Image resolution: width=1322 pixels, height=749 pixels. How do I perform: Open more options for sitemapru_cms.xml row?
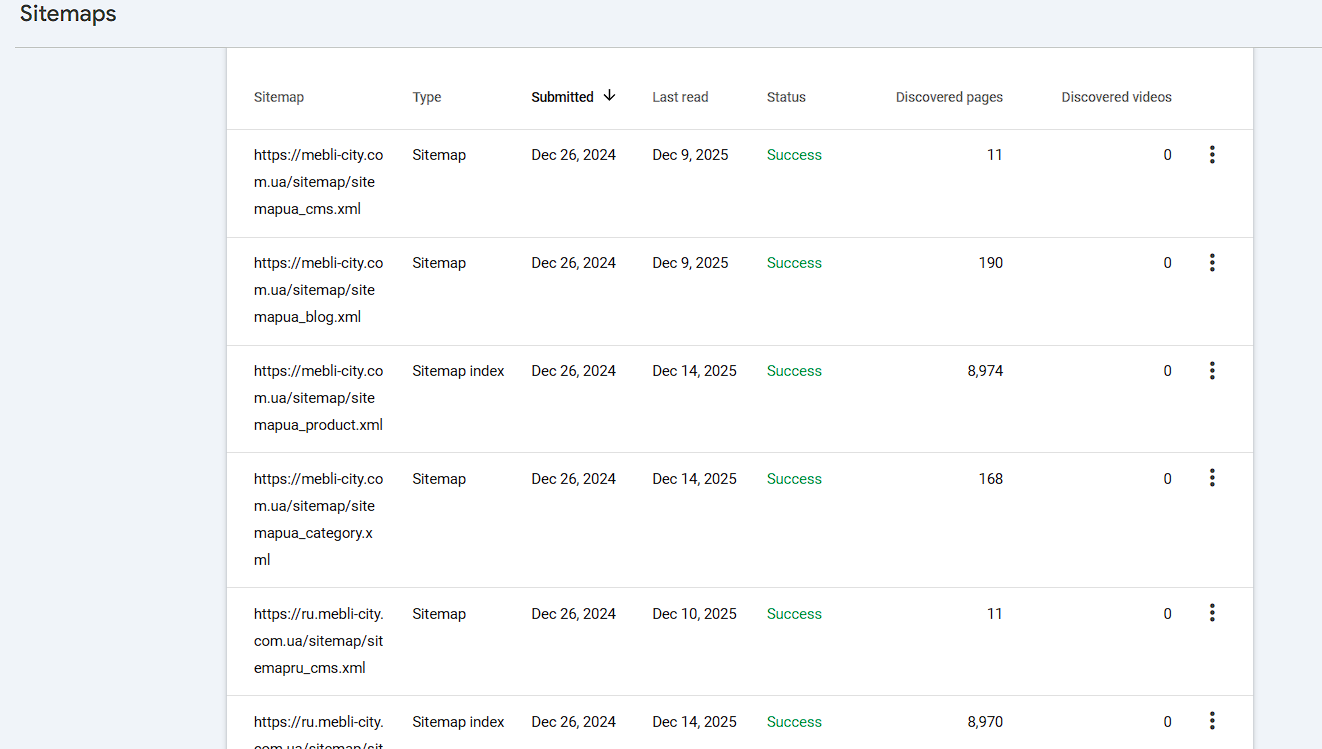[x=1212, y=613]
